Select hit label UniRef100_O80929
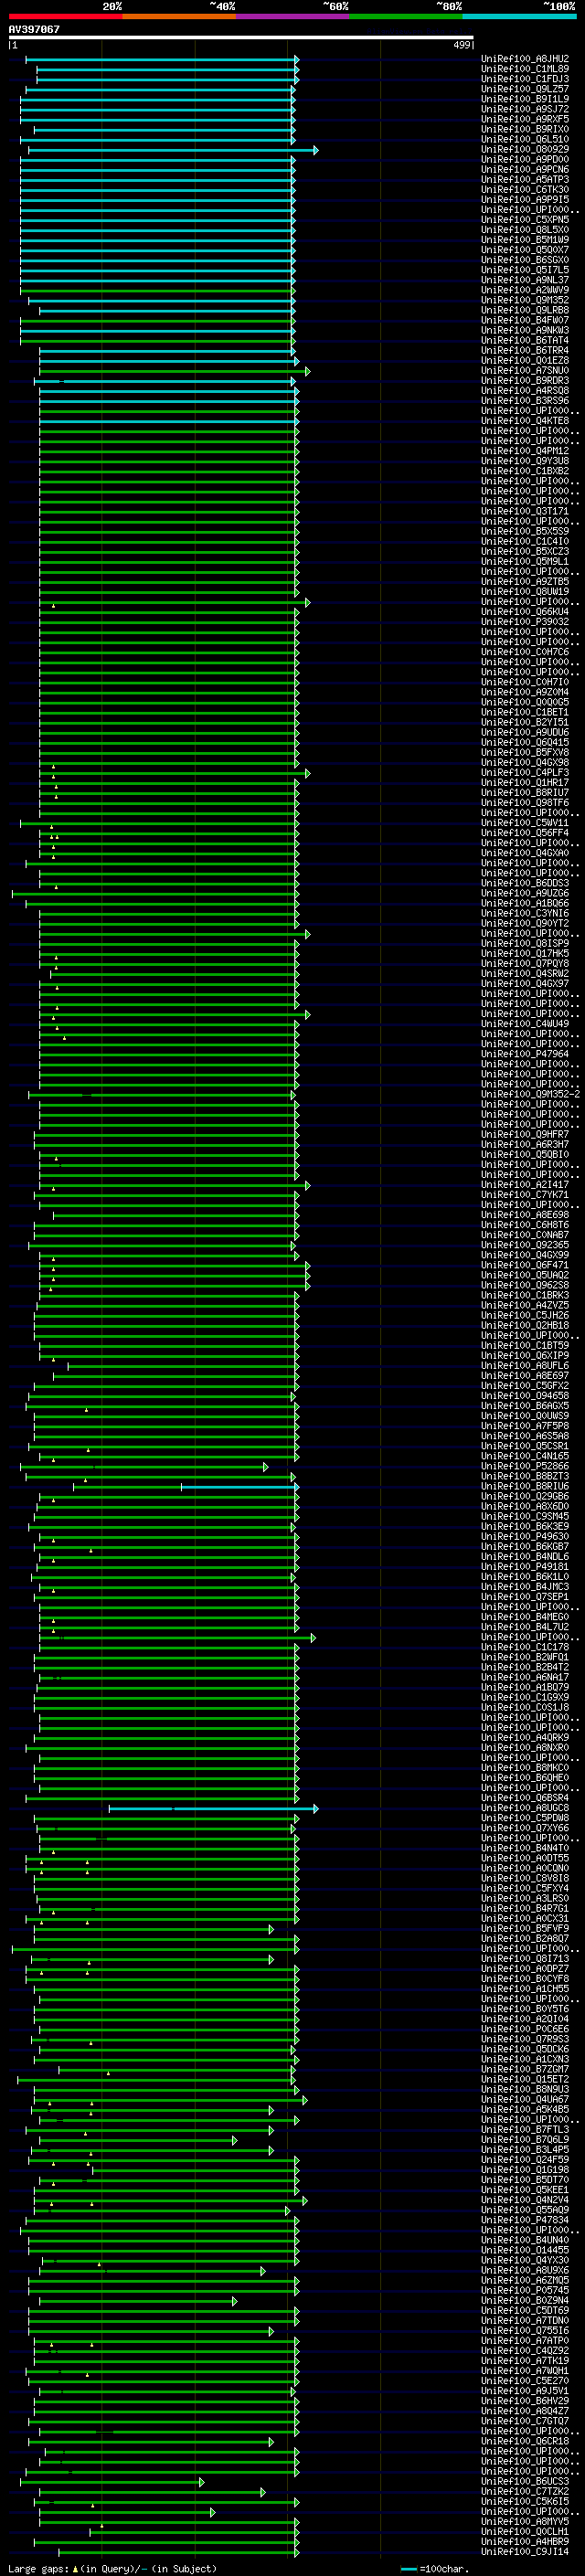 click(x=525, y=149)
